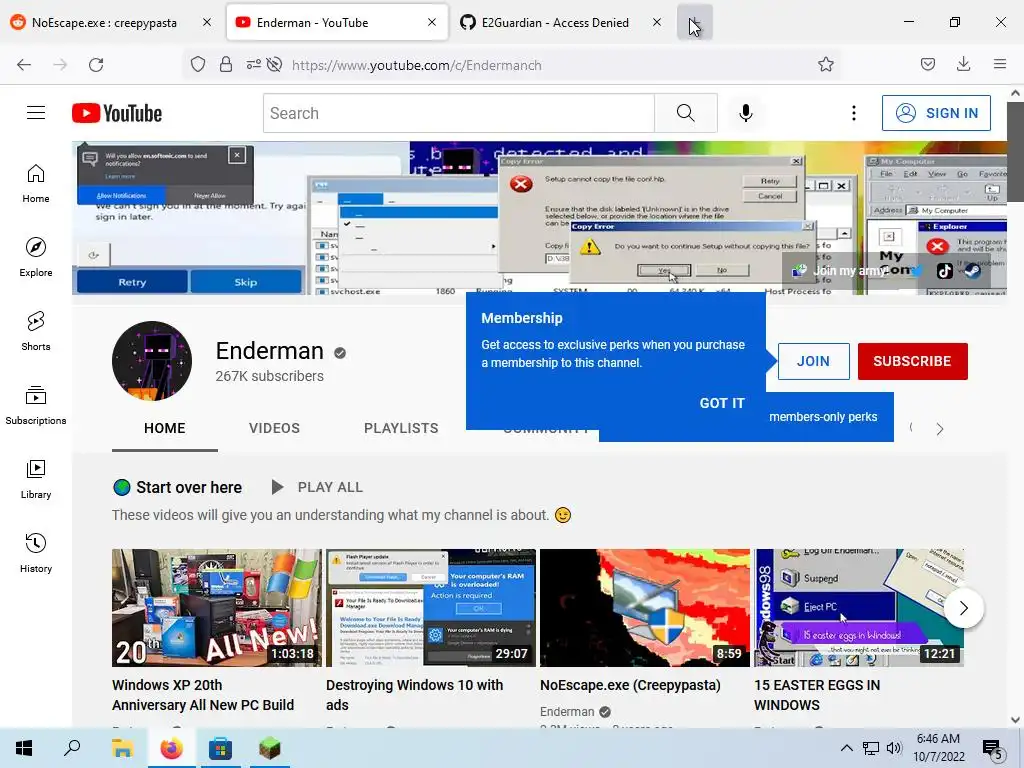Open the Windows Start menu
The image size is (1024, 768).
pos(24,748)
